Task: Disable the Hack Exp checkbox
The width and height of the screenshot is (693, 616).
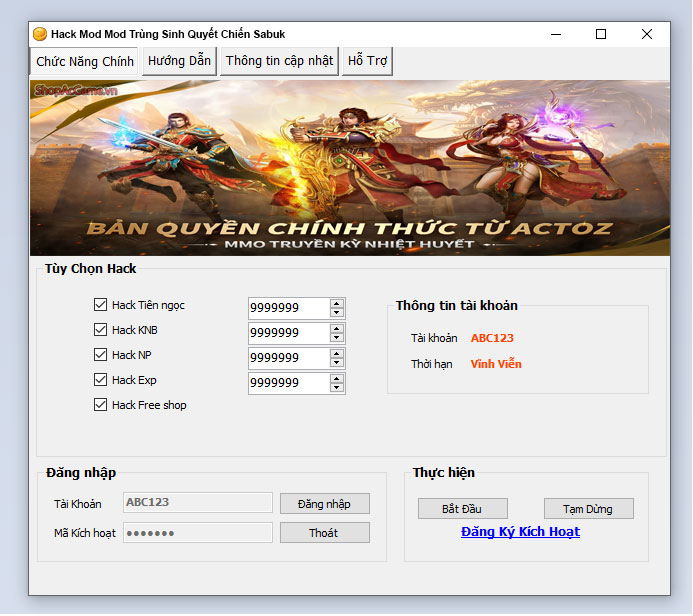Action: (100, 380)
